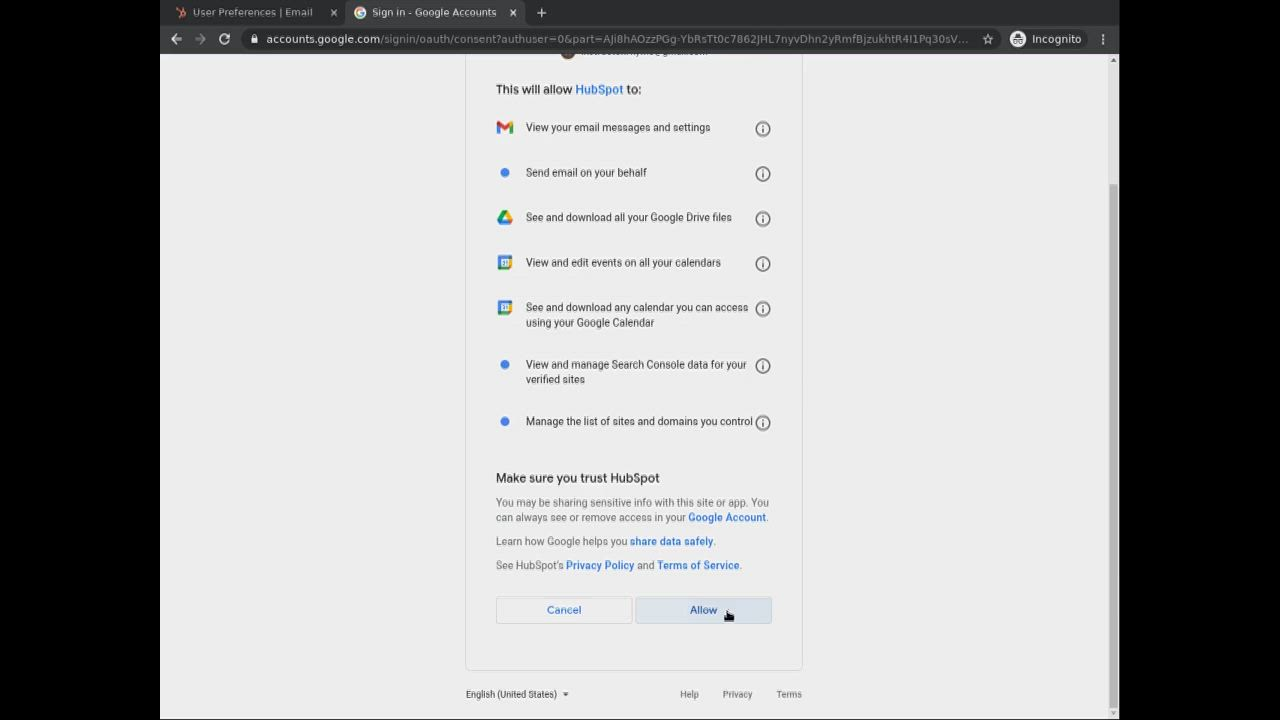The image size is (1280, 720).
Task: Open info for See and download any calendar
Action: pyautogui.click(x=763, y=308)
